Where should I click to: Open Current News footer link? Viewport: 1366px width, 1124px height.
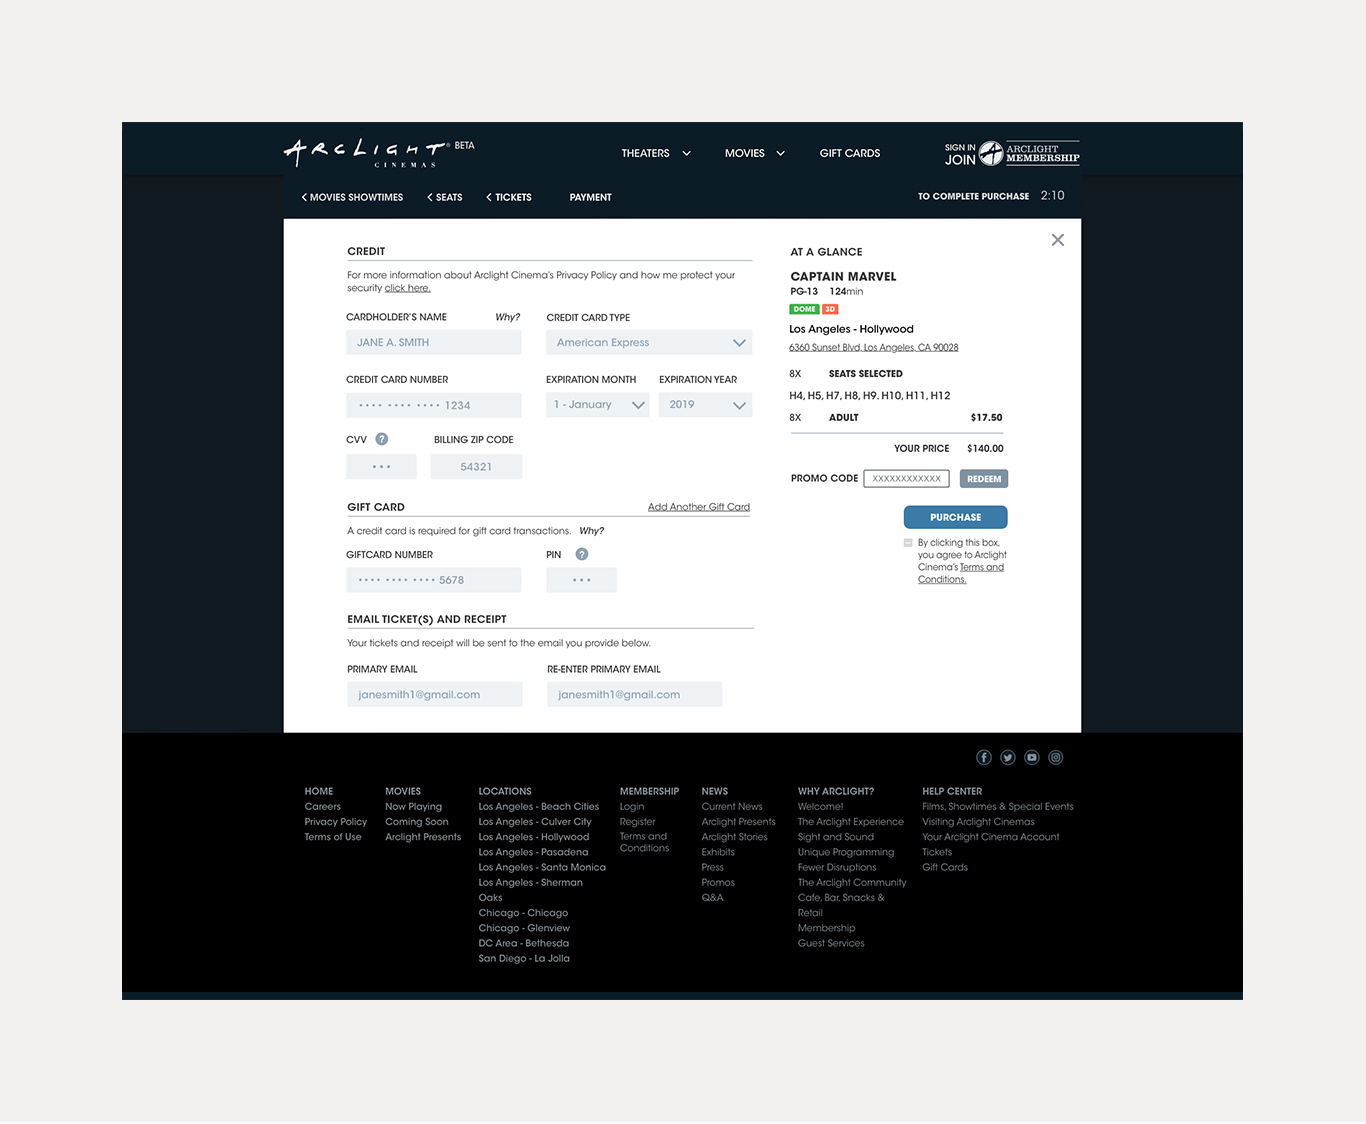click(732, 806)
